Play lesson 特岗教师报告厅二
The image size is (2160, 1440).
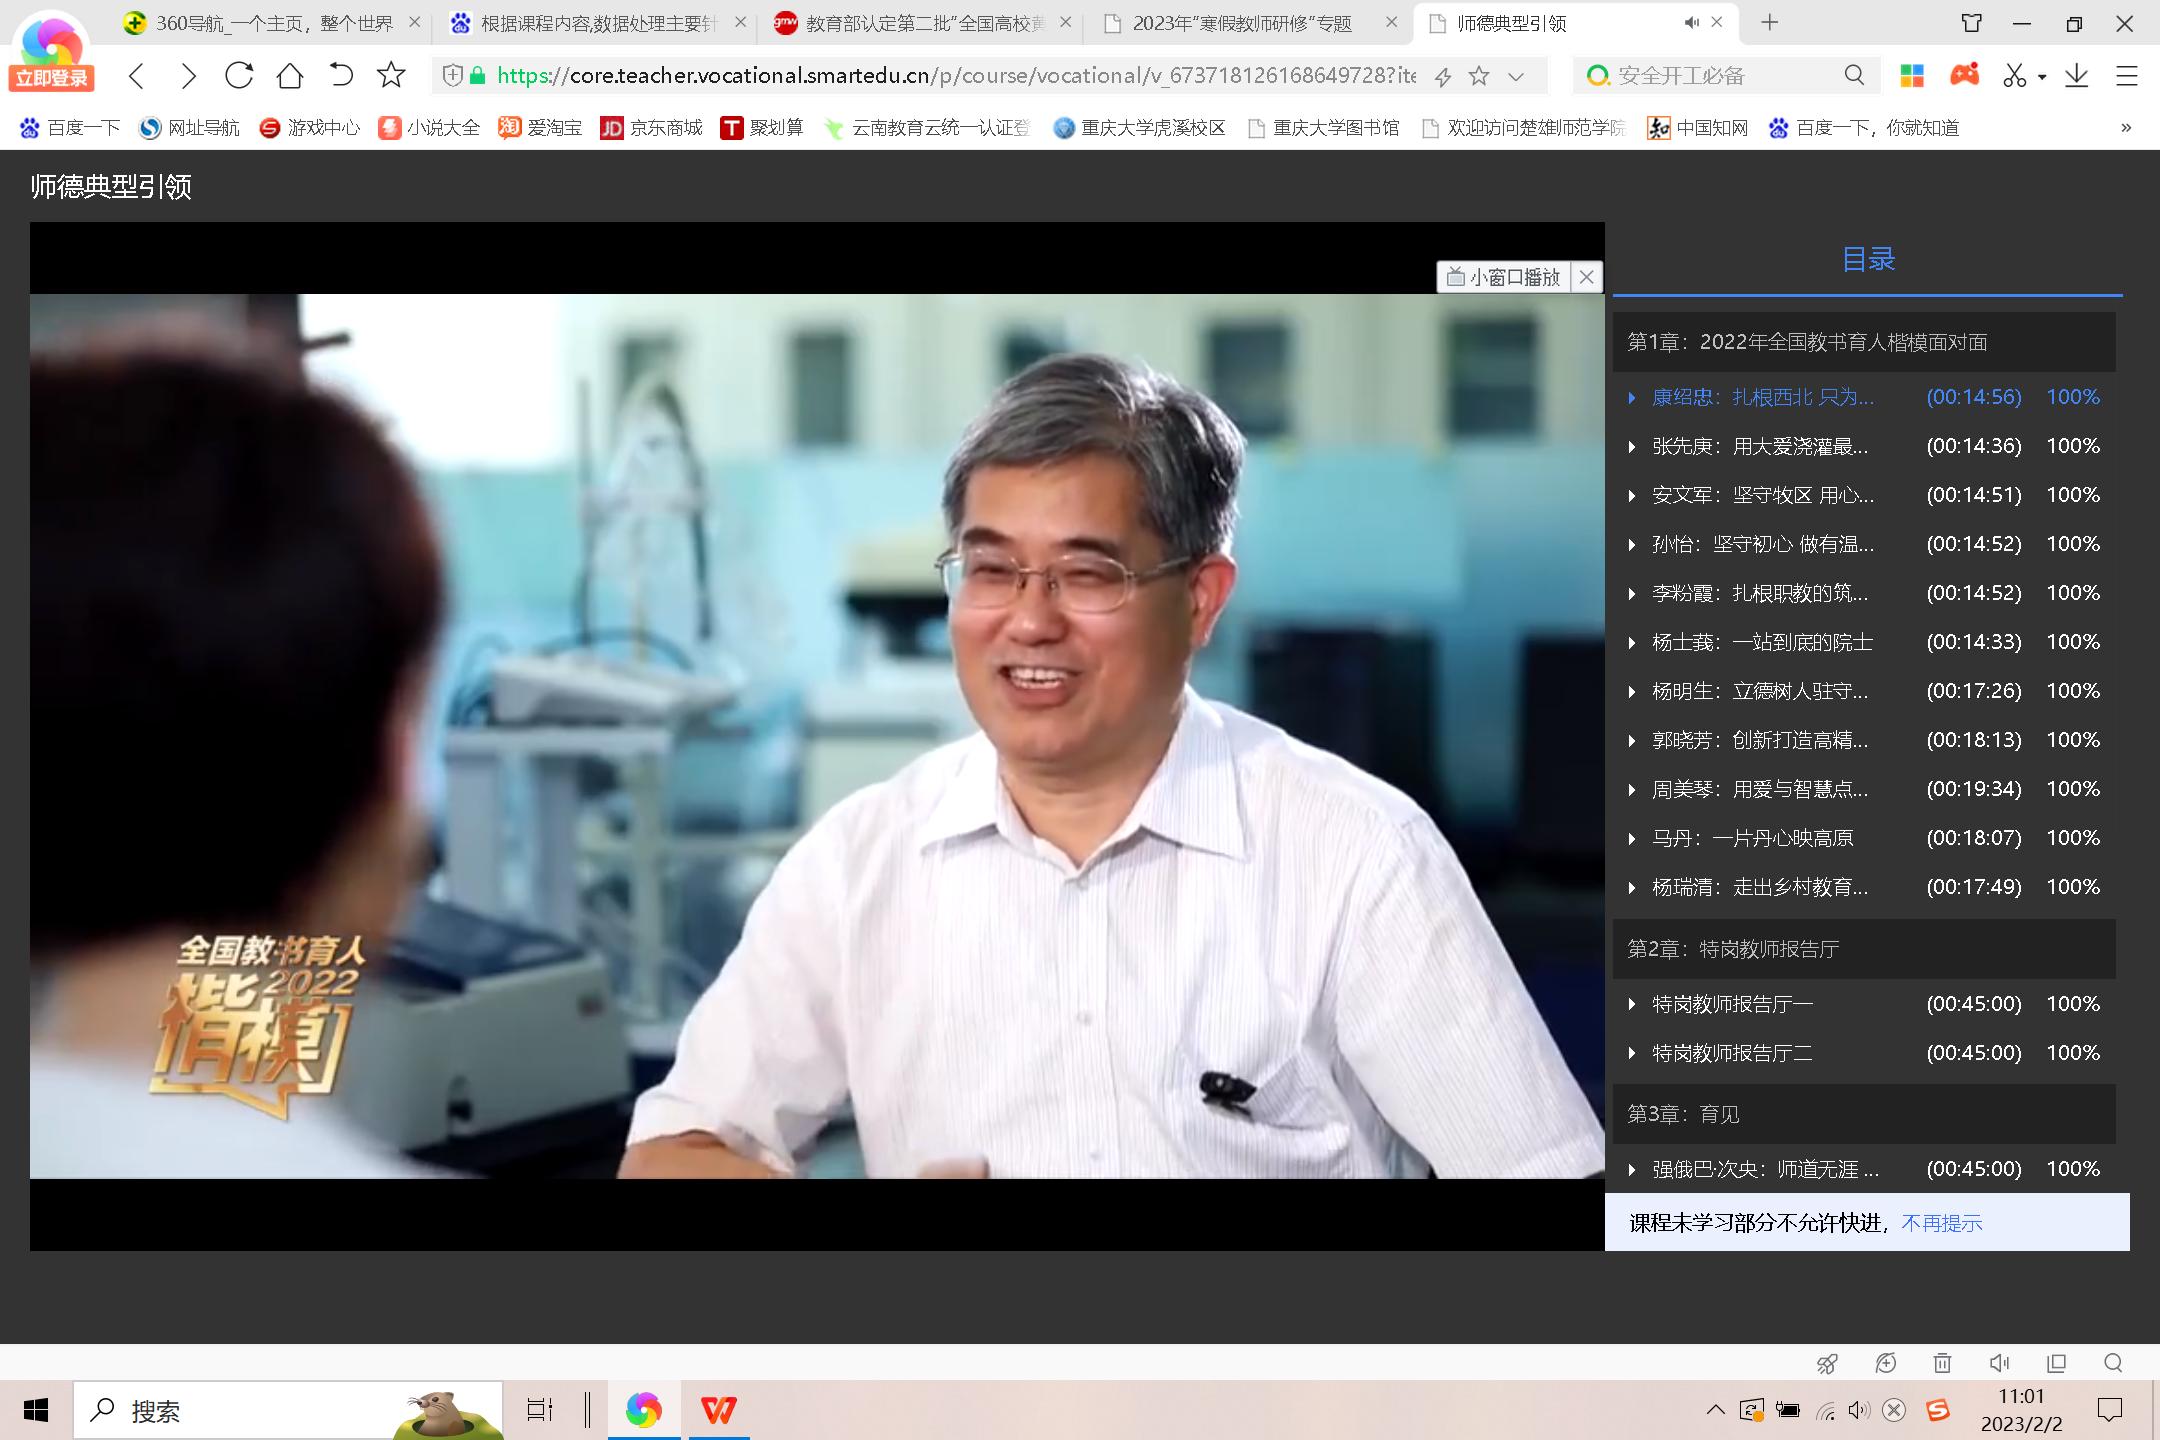tap(1864, 1053)
